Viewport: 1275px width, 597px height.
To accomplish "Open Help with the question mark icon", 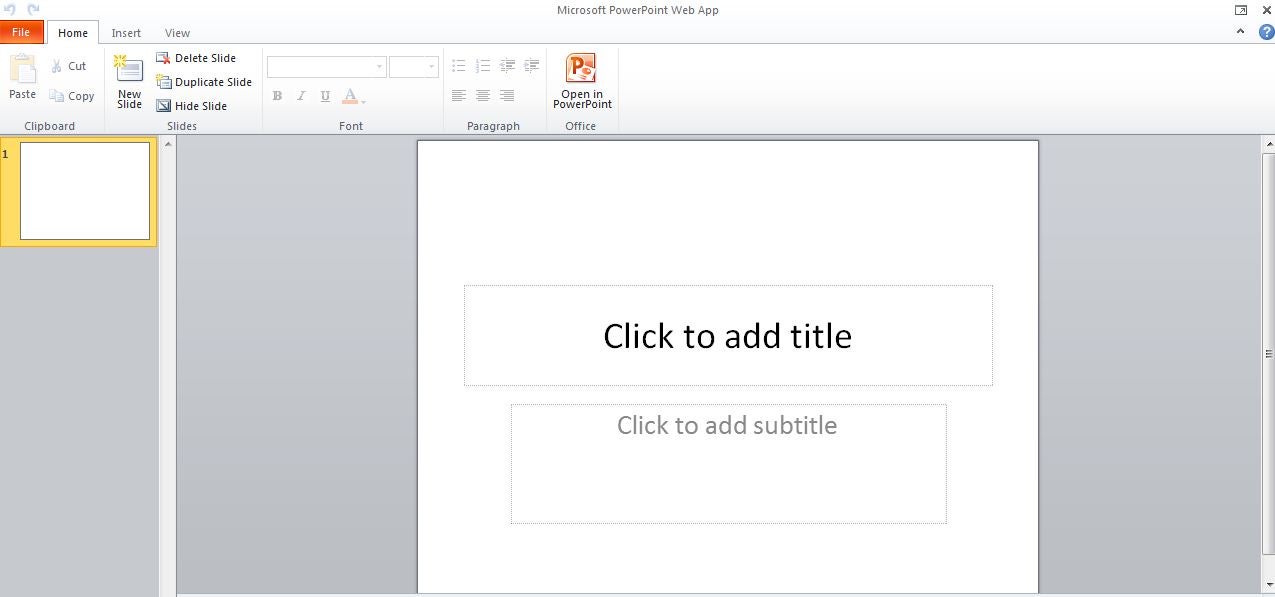I will click(x=1266, y=32).
